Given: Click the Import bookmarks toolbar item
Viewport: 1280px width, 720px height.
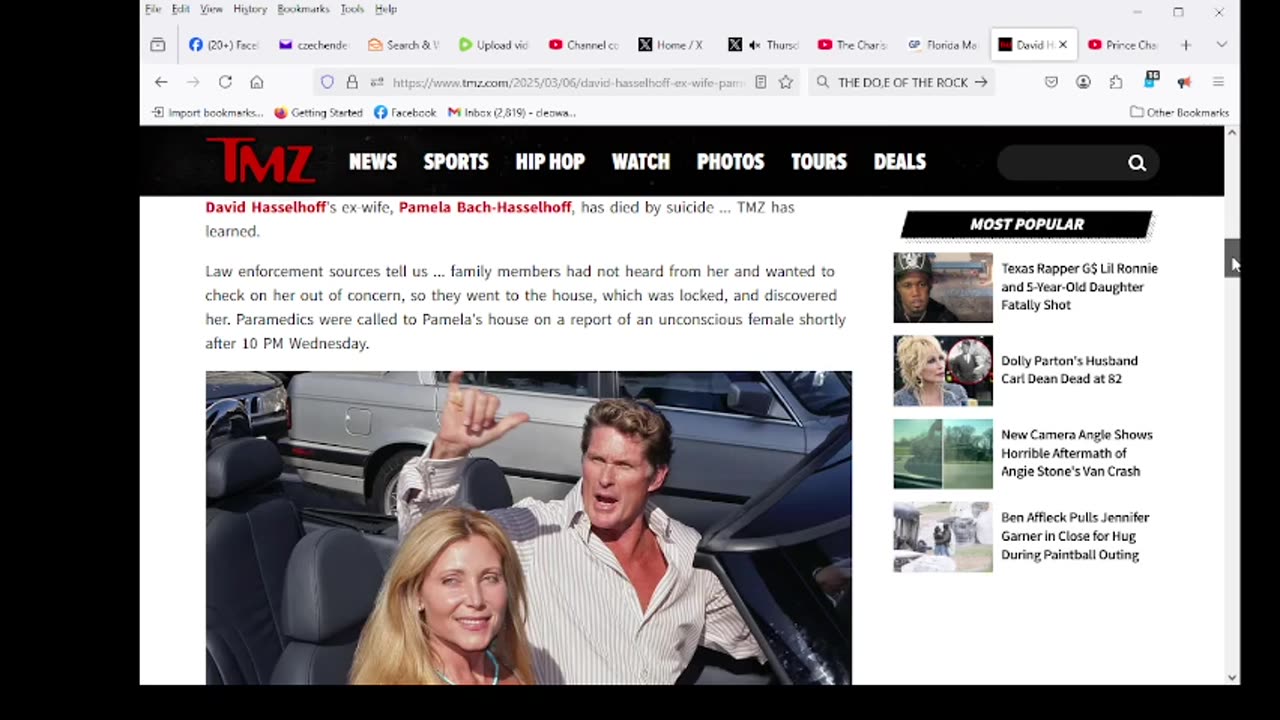Looking at the screenshot, I should pyautogui.click(x=207, y=112).
